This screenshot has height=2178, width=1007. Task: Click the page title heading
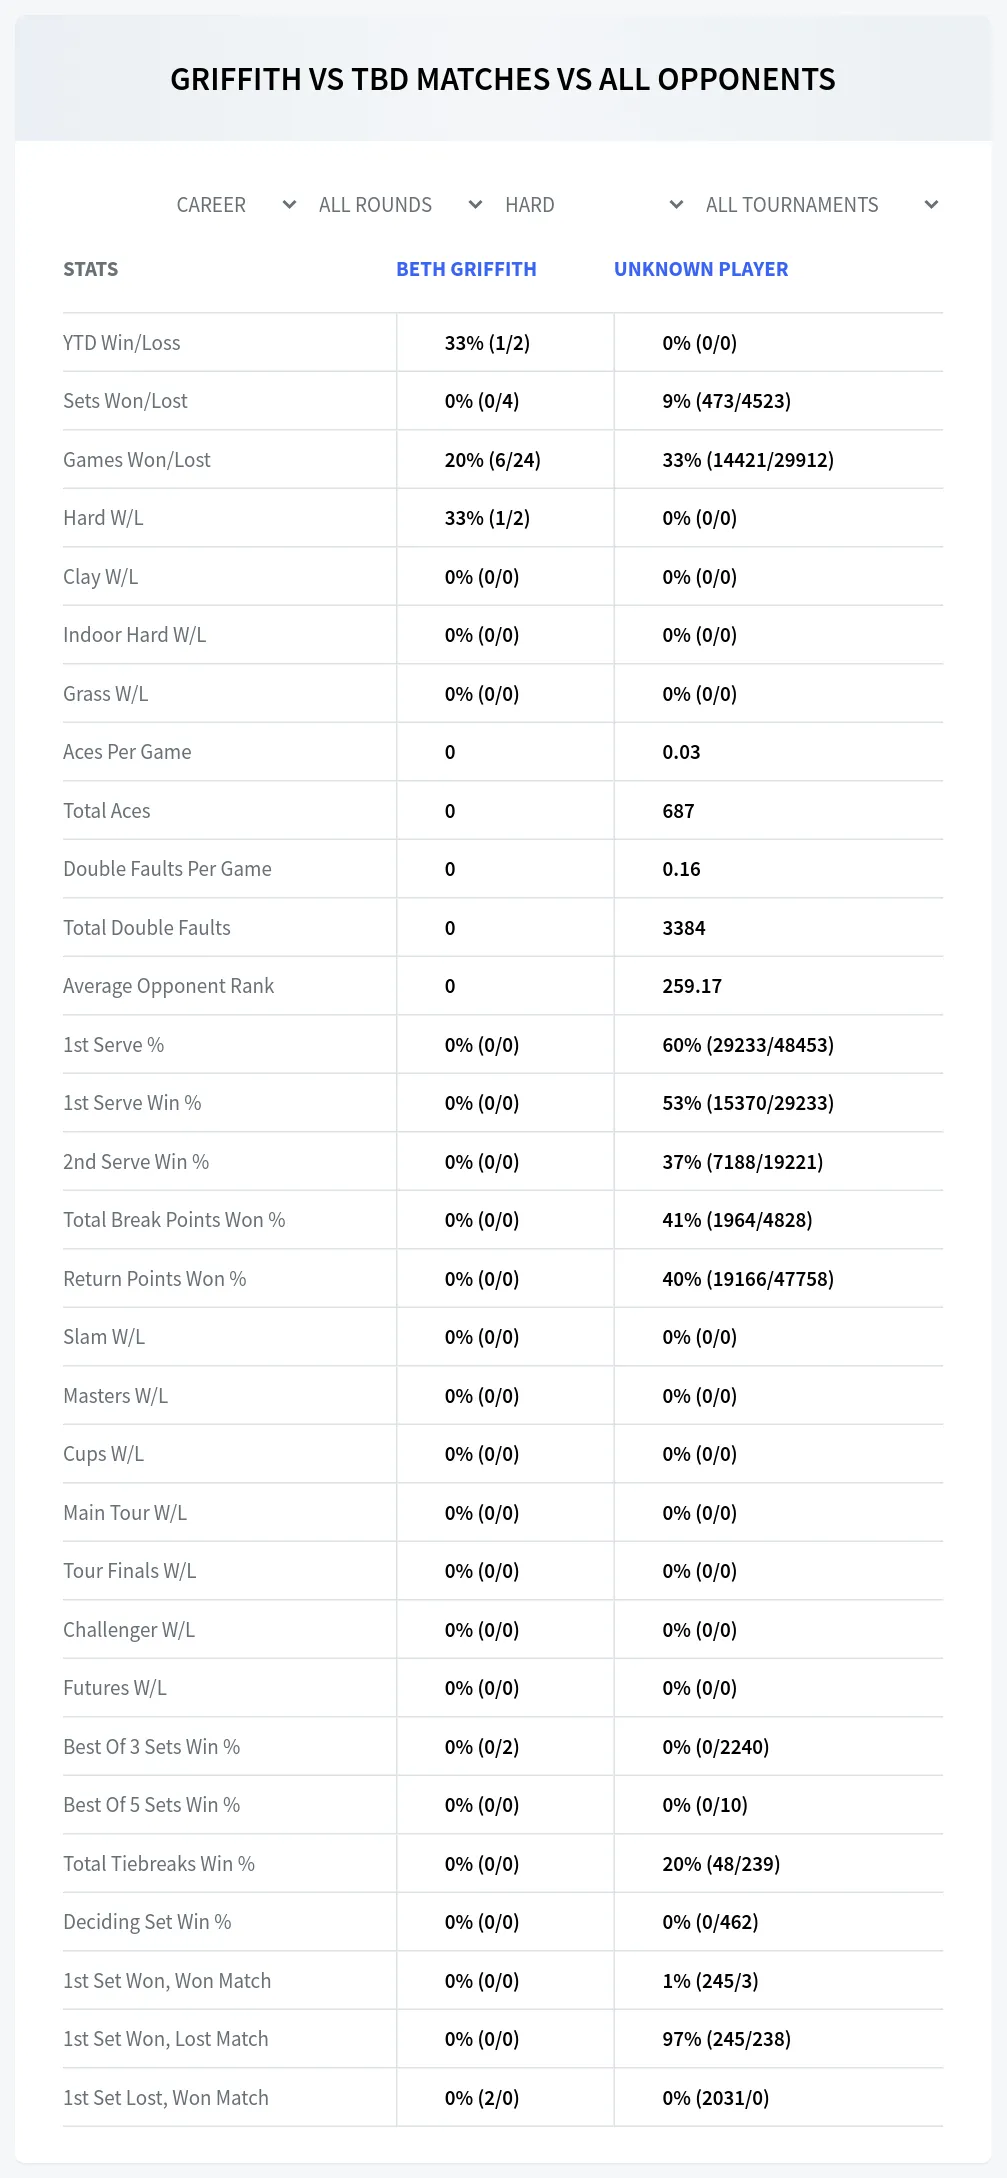click(x=503, y=79)
